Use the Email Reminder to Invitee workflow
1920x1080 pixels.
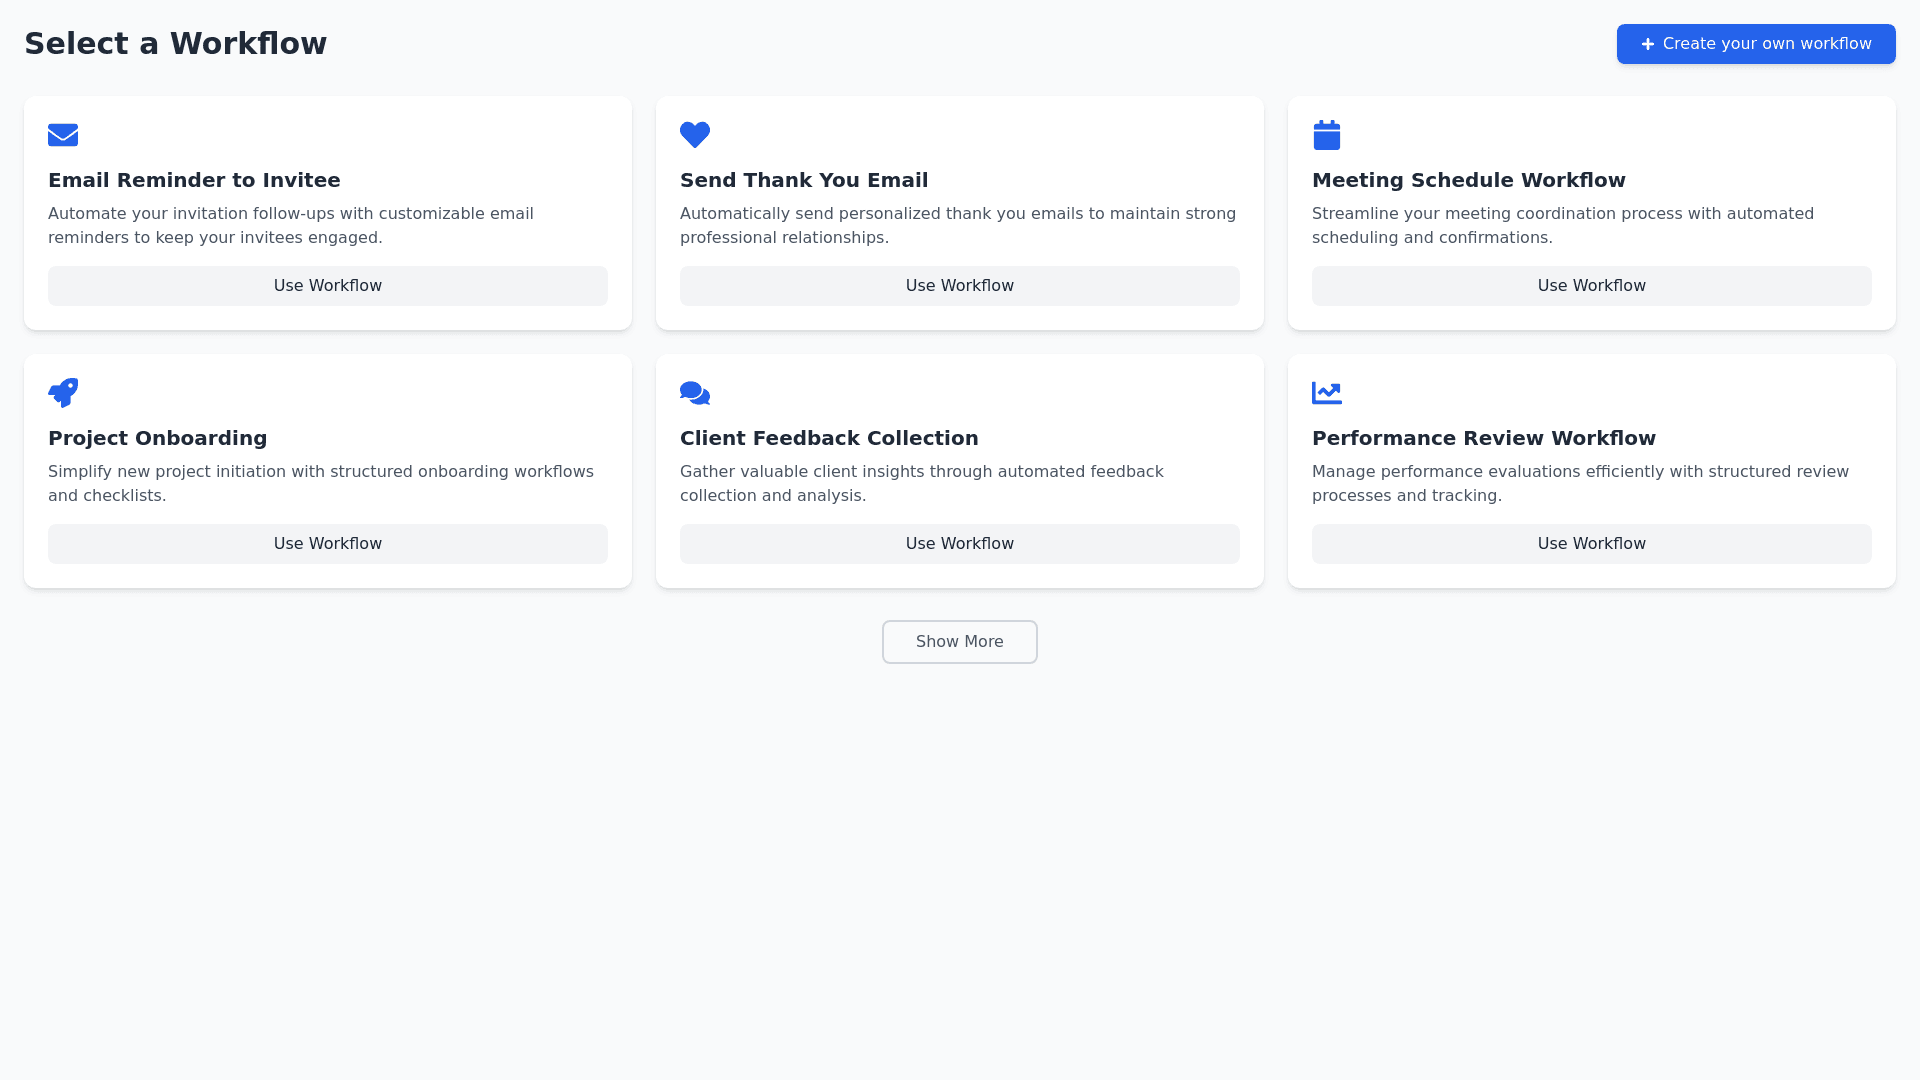click(328, 286)
